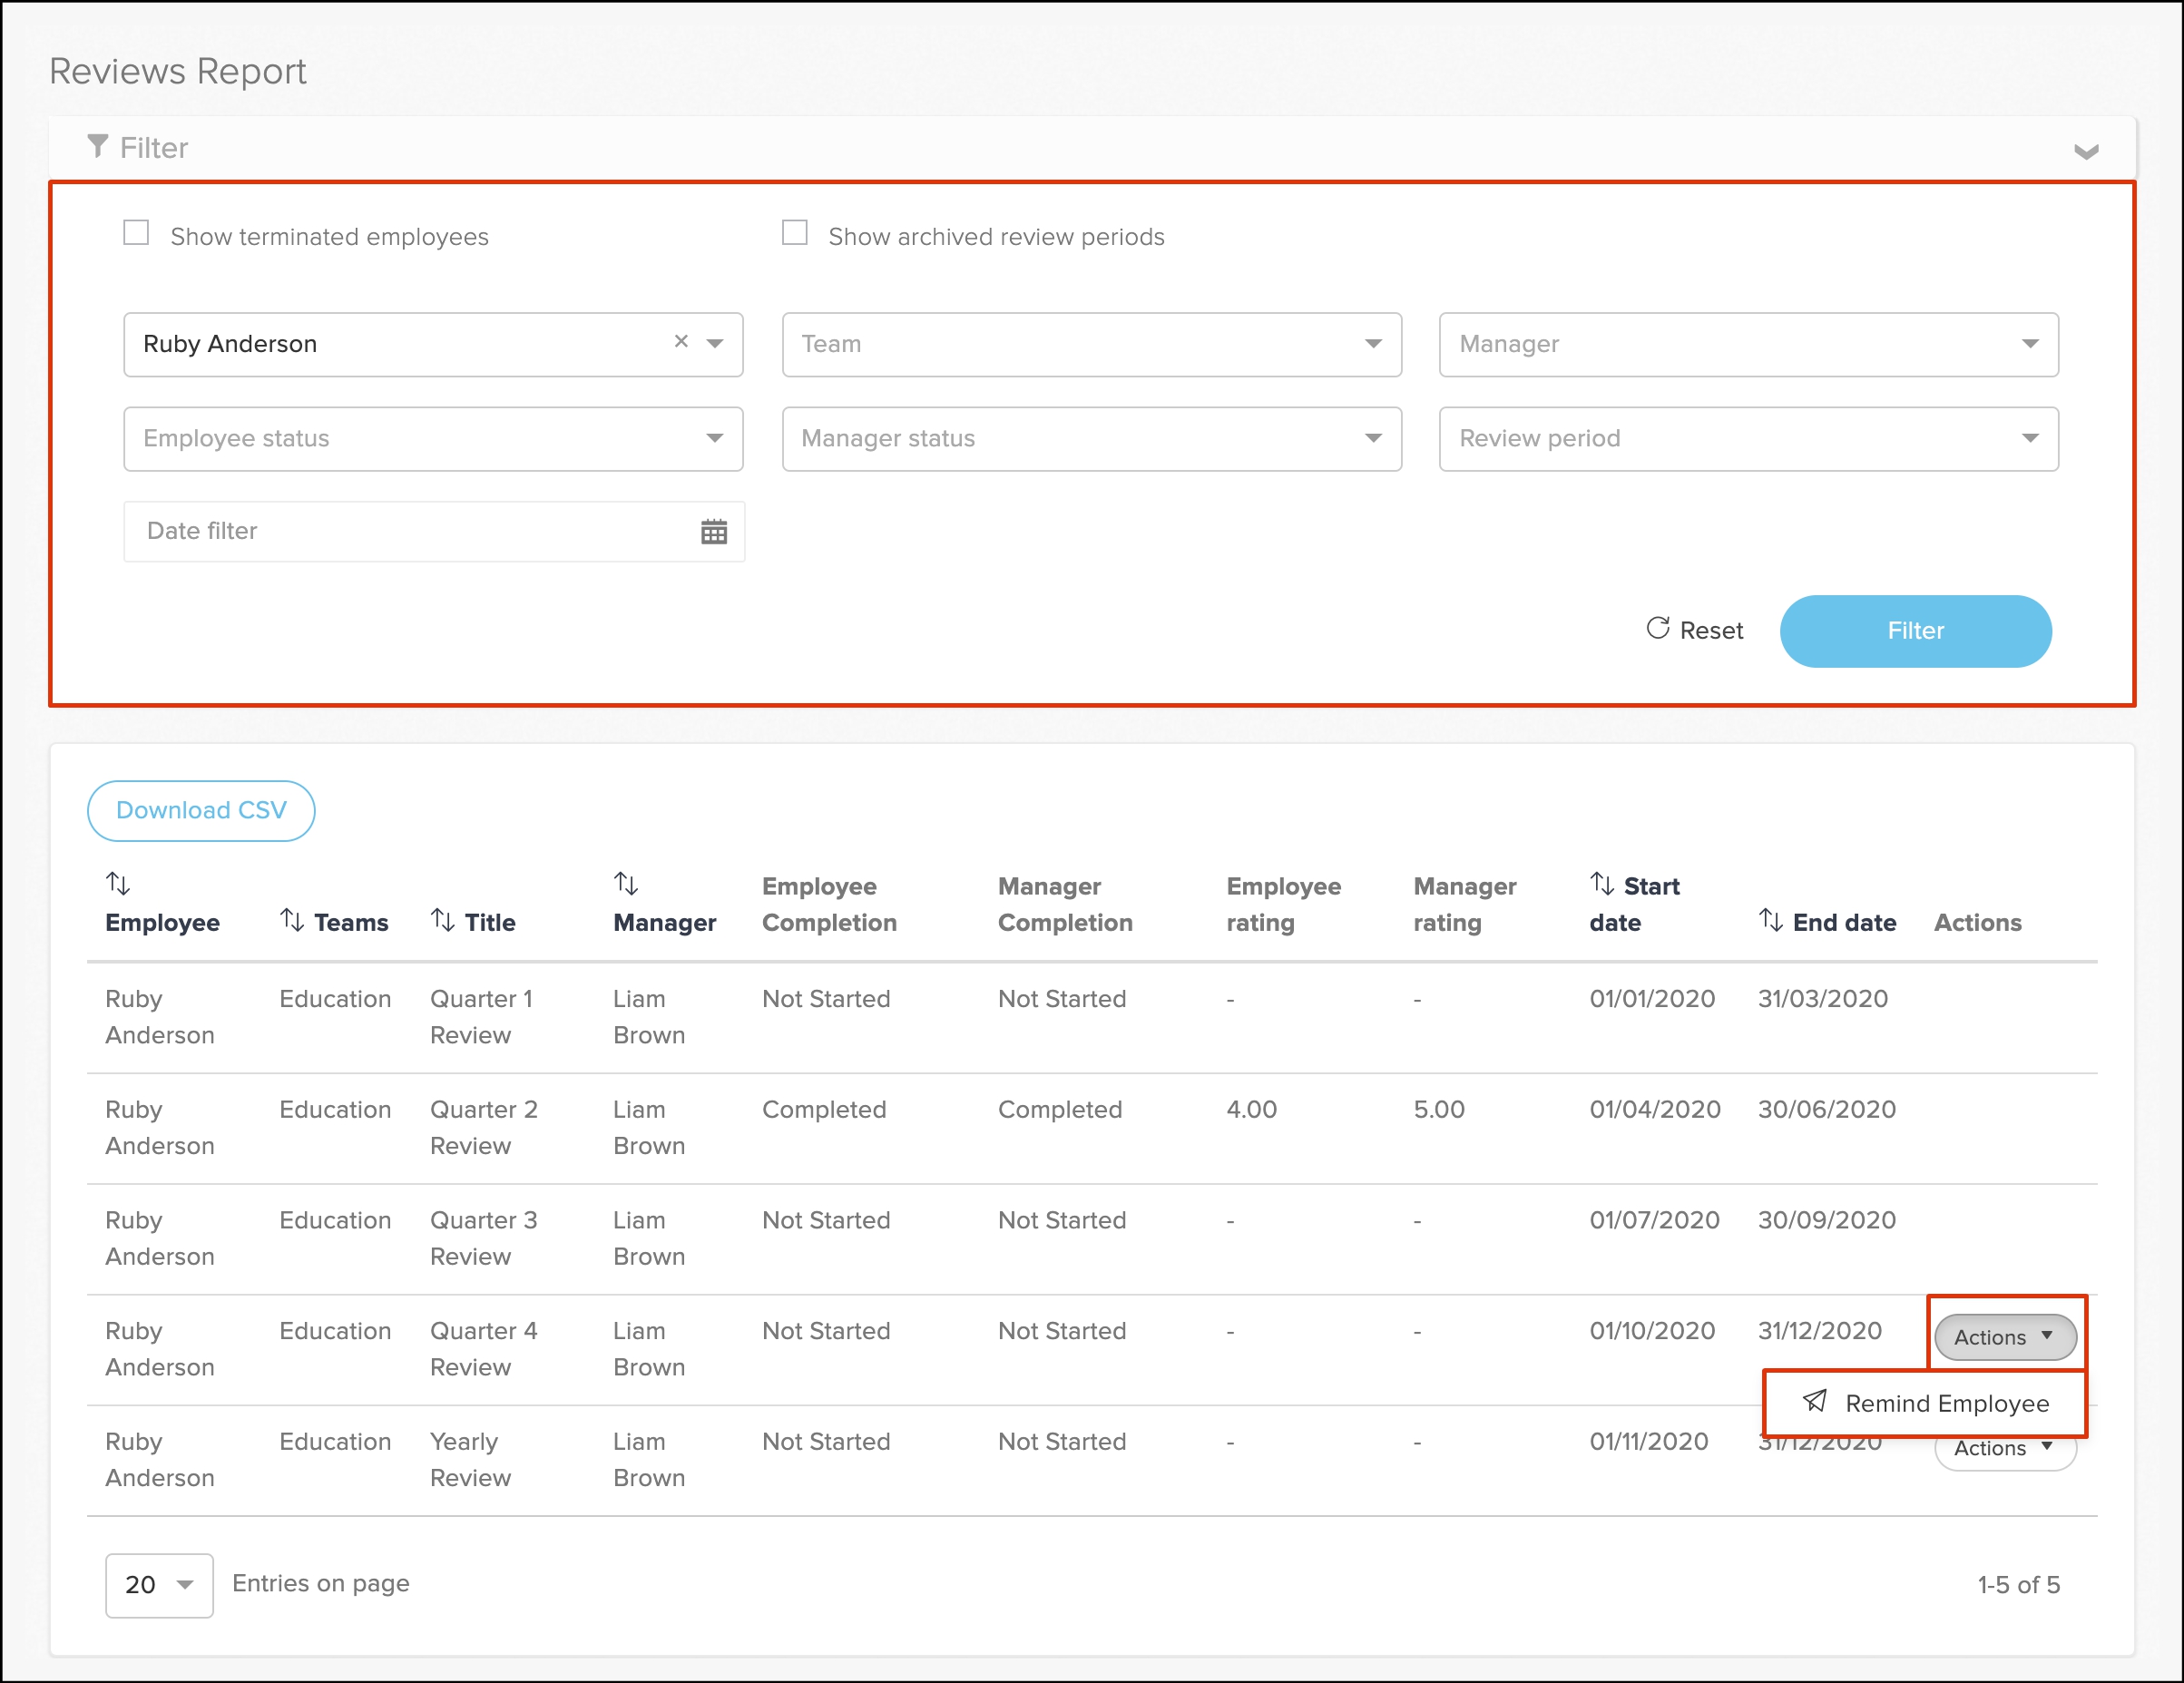Click Completed in the Employee Completion column
Screen dimensions: 2184x1683
tap(824, 1109)
